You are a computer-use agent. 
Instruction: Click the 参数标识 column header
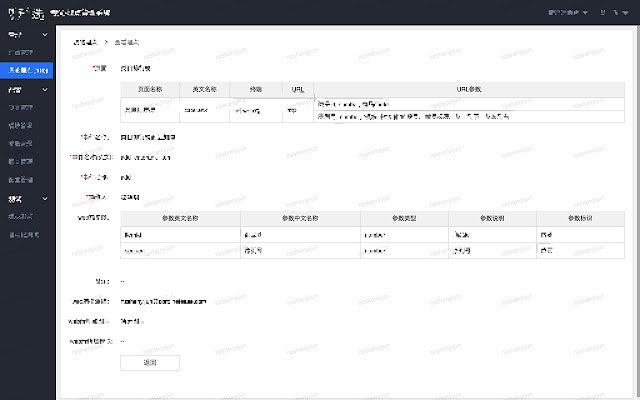click(x=580, y=218)
